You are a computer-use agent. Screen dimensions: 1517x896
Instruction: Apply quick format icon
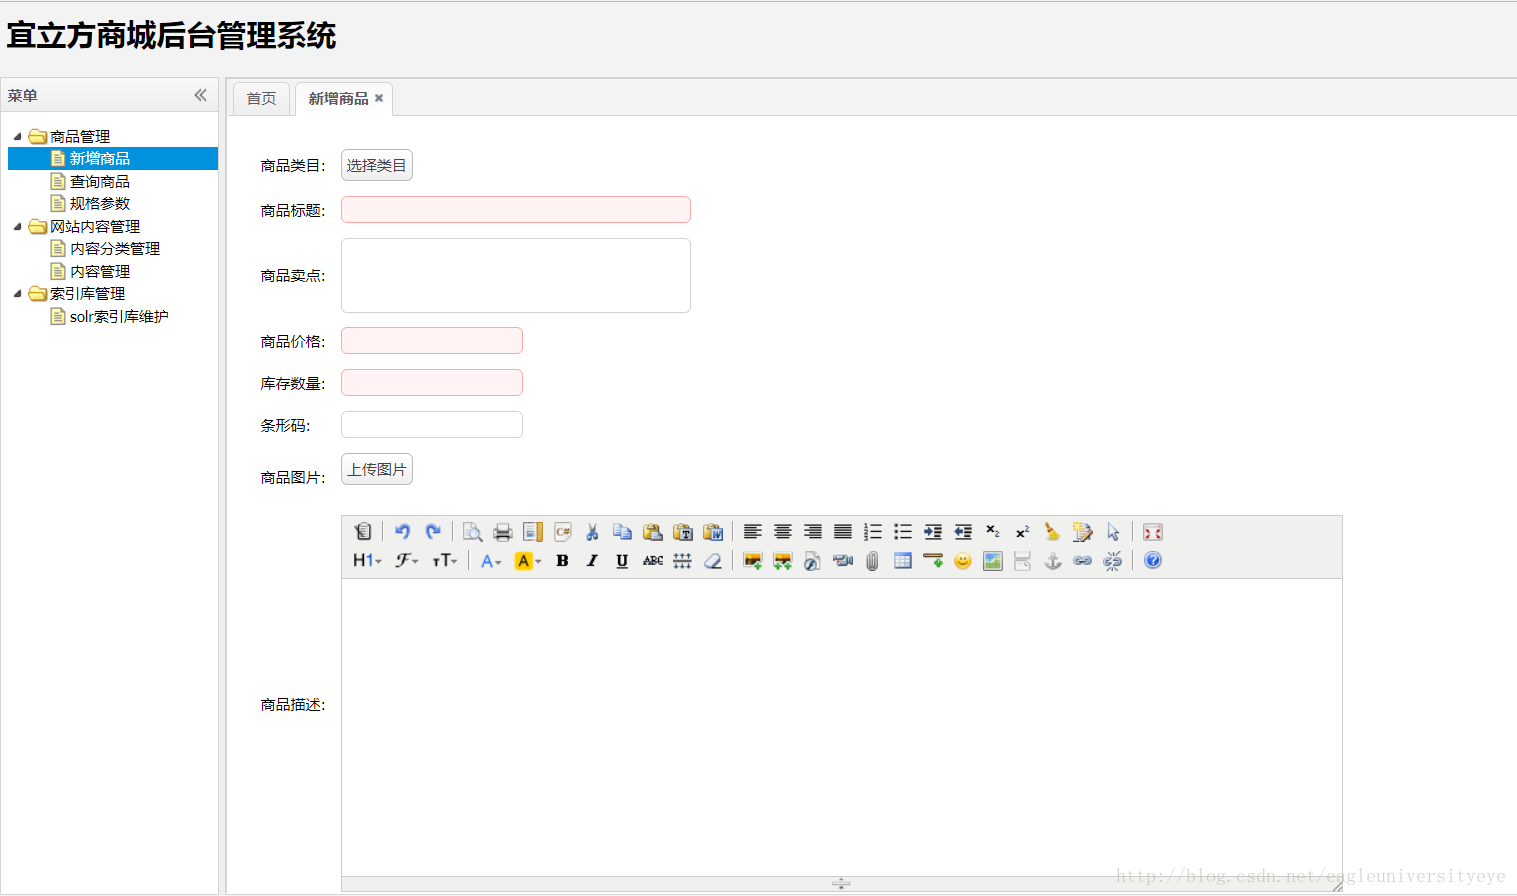(x=1082, y=532)
